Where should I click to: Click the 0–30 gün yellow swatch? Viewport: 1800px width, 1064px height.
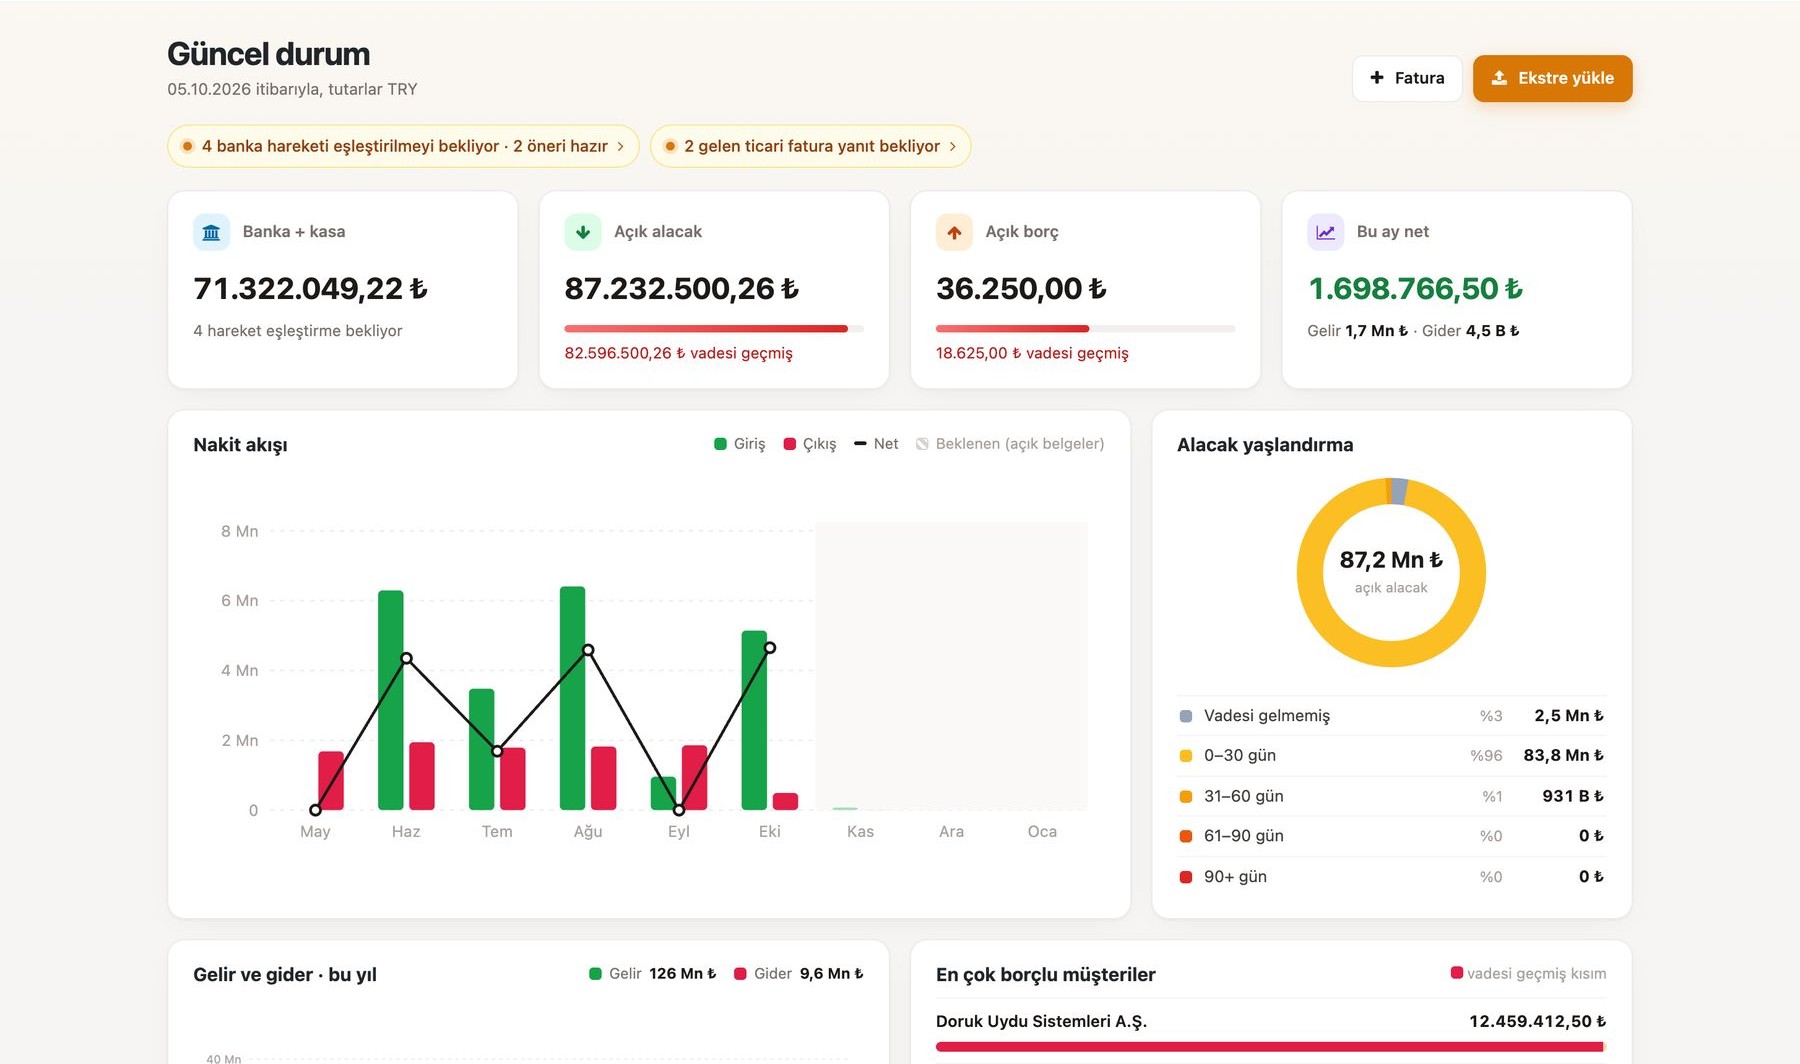(x=1186, y=756)
